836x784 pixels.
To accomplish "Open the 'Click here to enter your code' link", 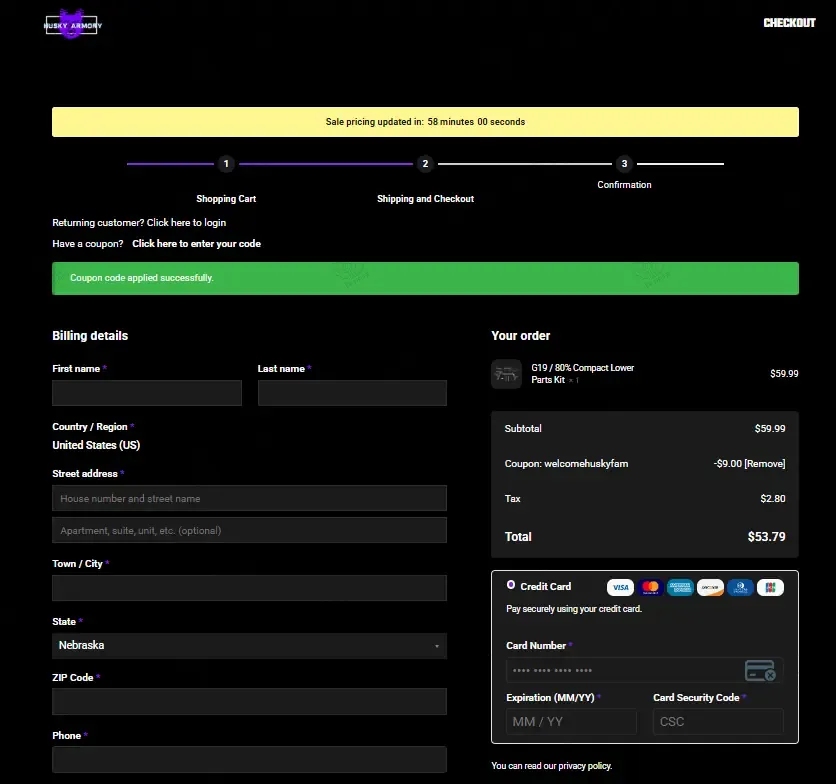I will (x=196, y=244).
